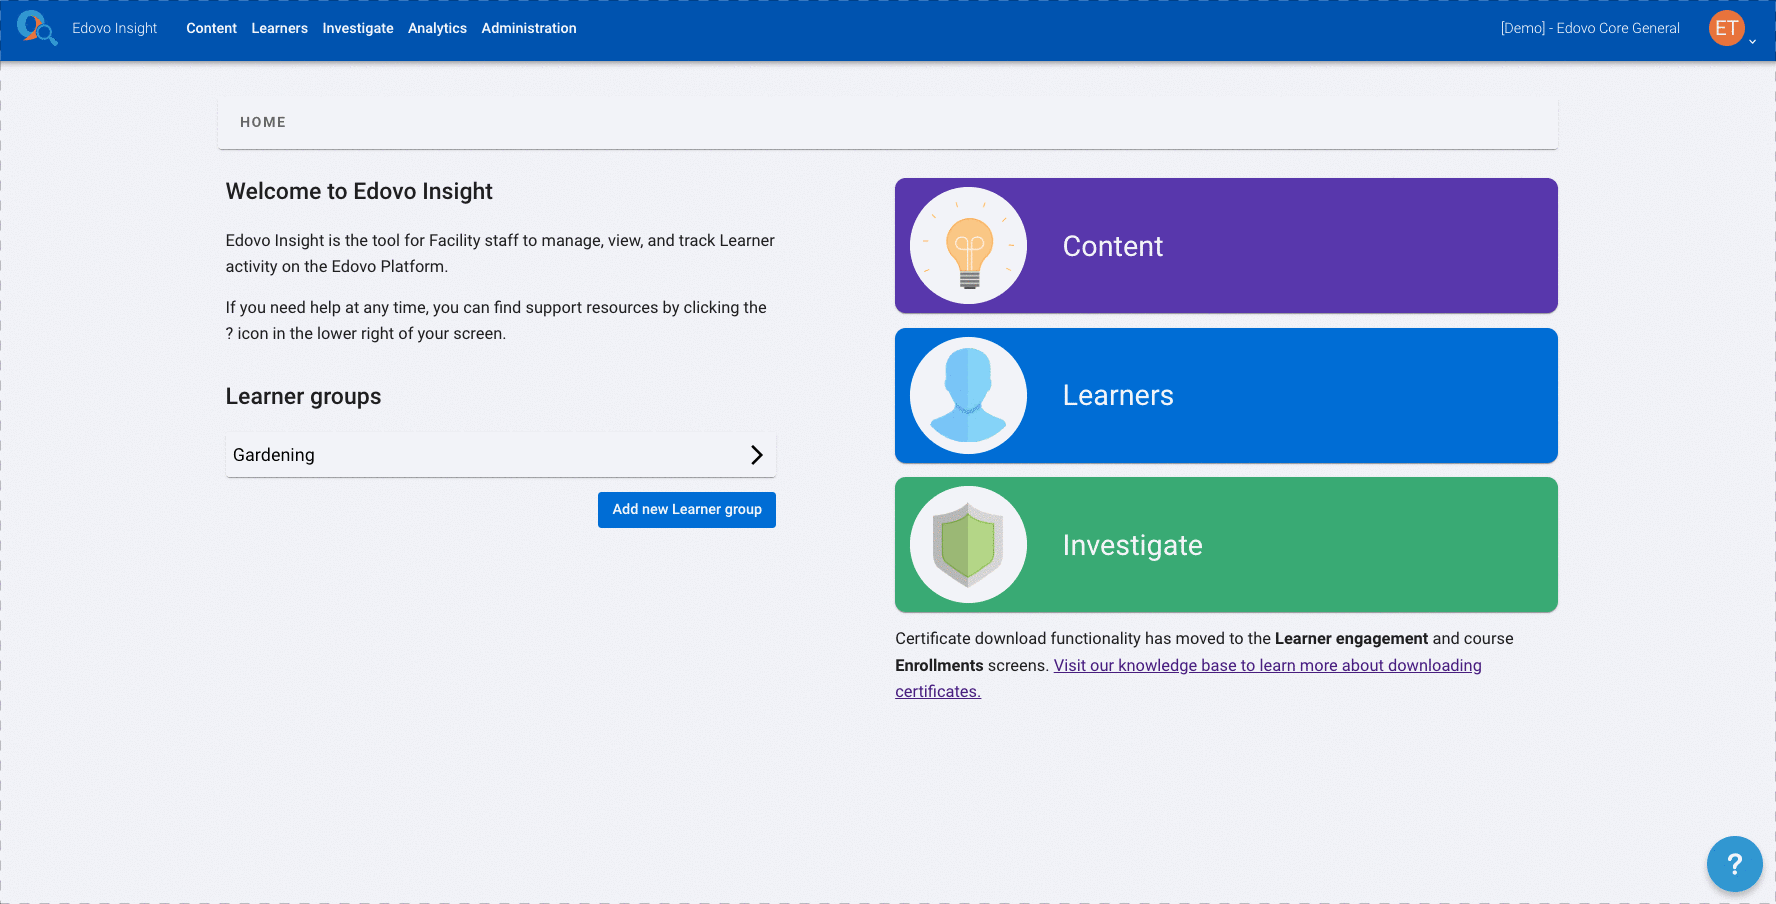Open the blue help question mark button
Viewport: 1776px width, 904px height.
(1734, 864)
